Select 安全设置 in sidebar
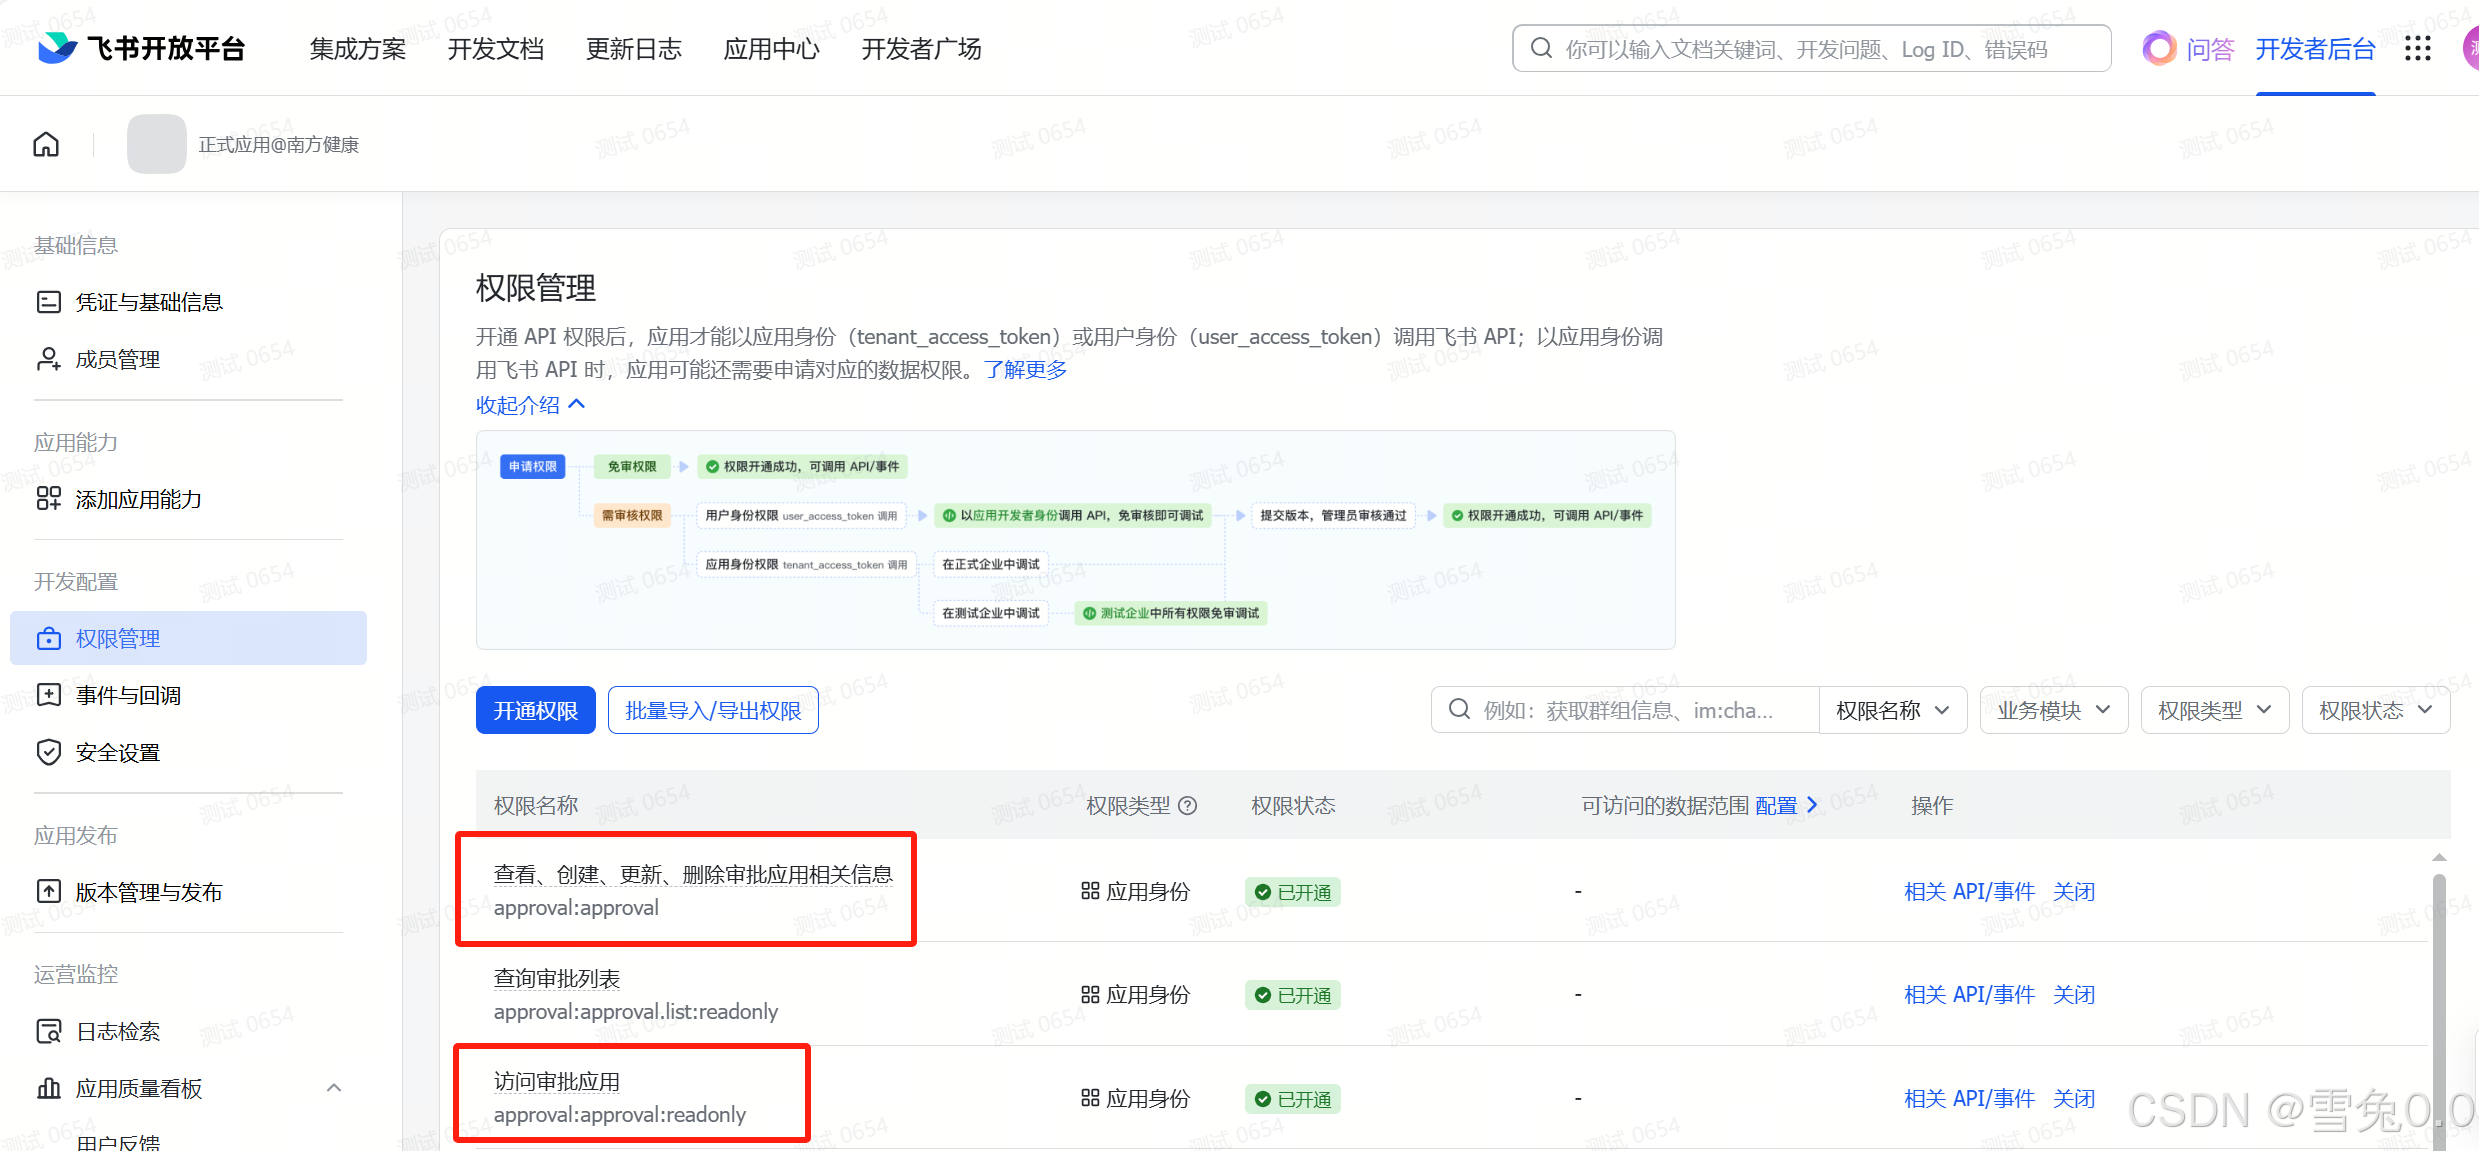The height and width of the screenshot is (1151, 2479). [188, 752]
